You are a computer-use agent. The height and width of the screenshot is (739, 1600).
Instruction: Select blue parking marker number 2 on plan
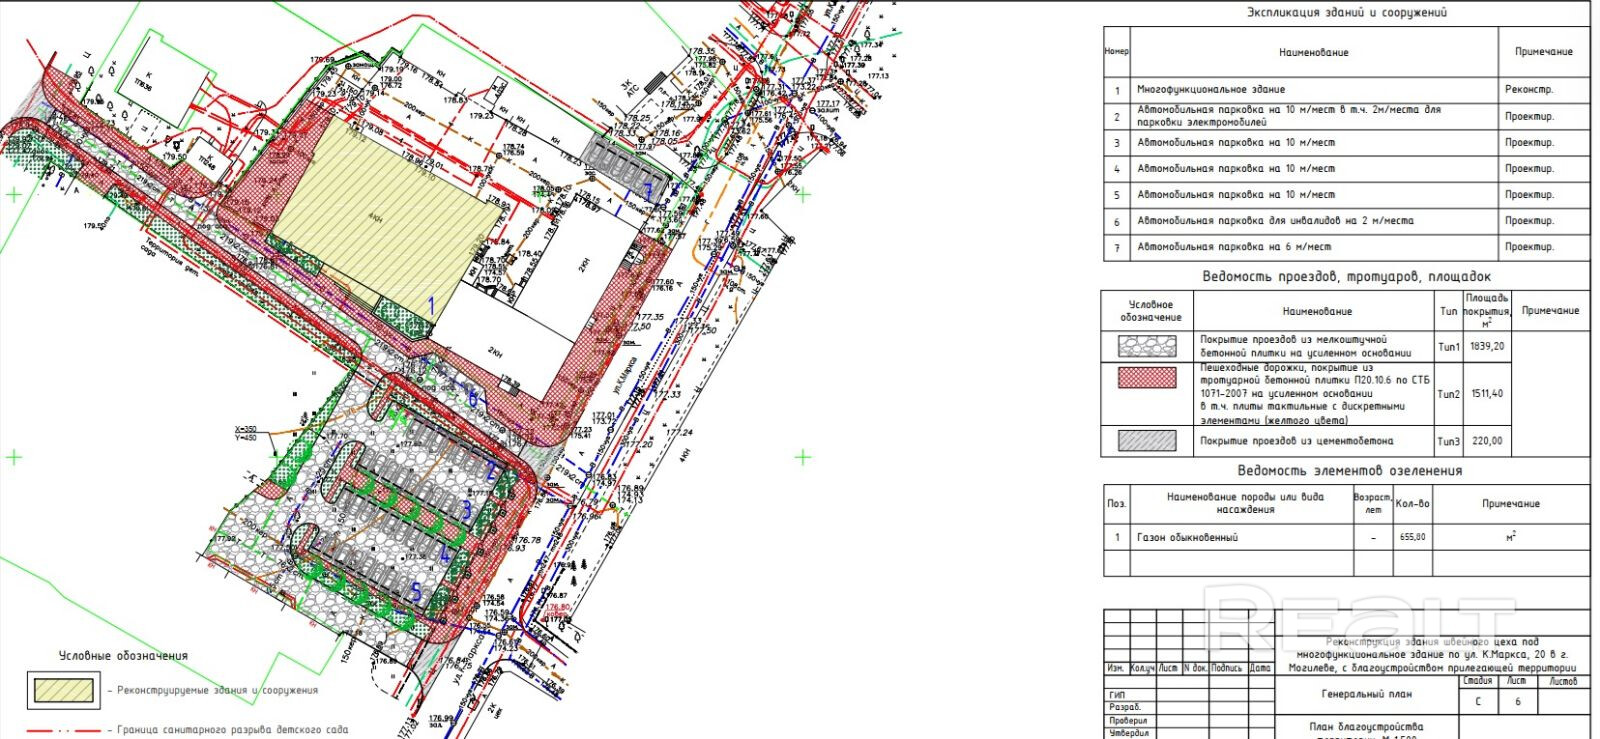click(491, 469)
